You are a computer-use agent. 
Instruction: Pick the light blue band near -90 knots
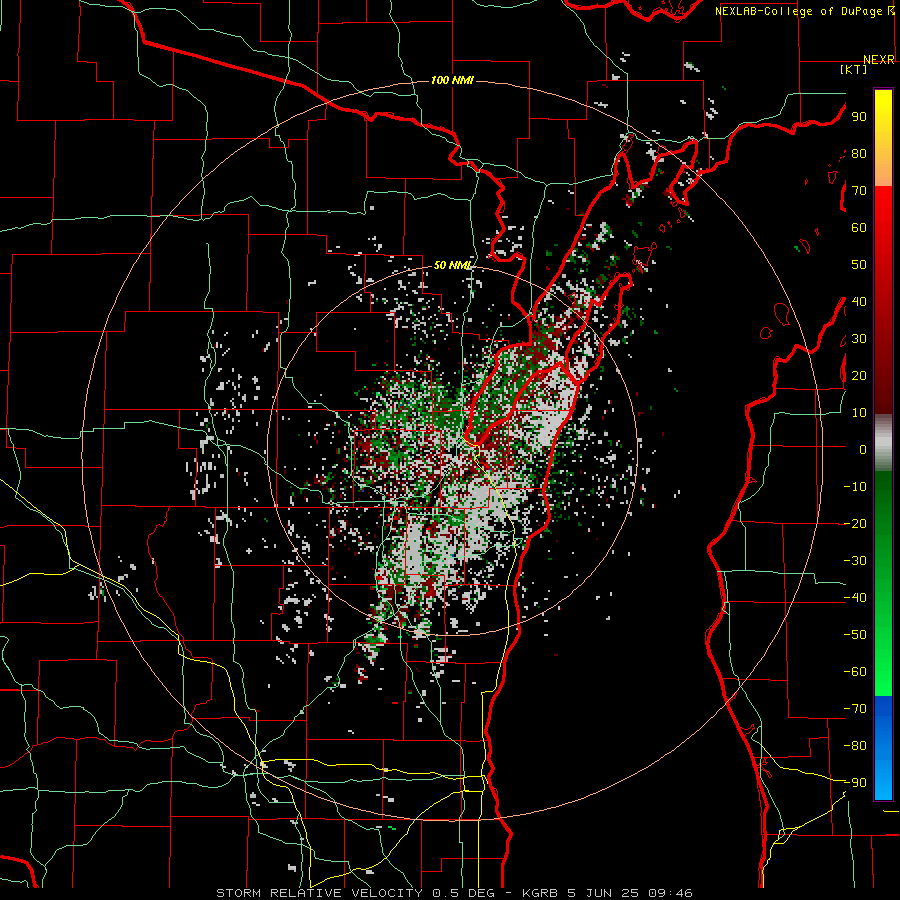click(883, 781)
